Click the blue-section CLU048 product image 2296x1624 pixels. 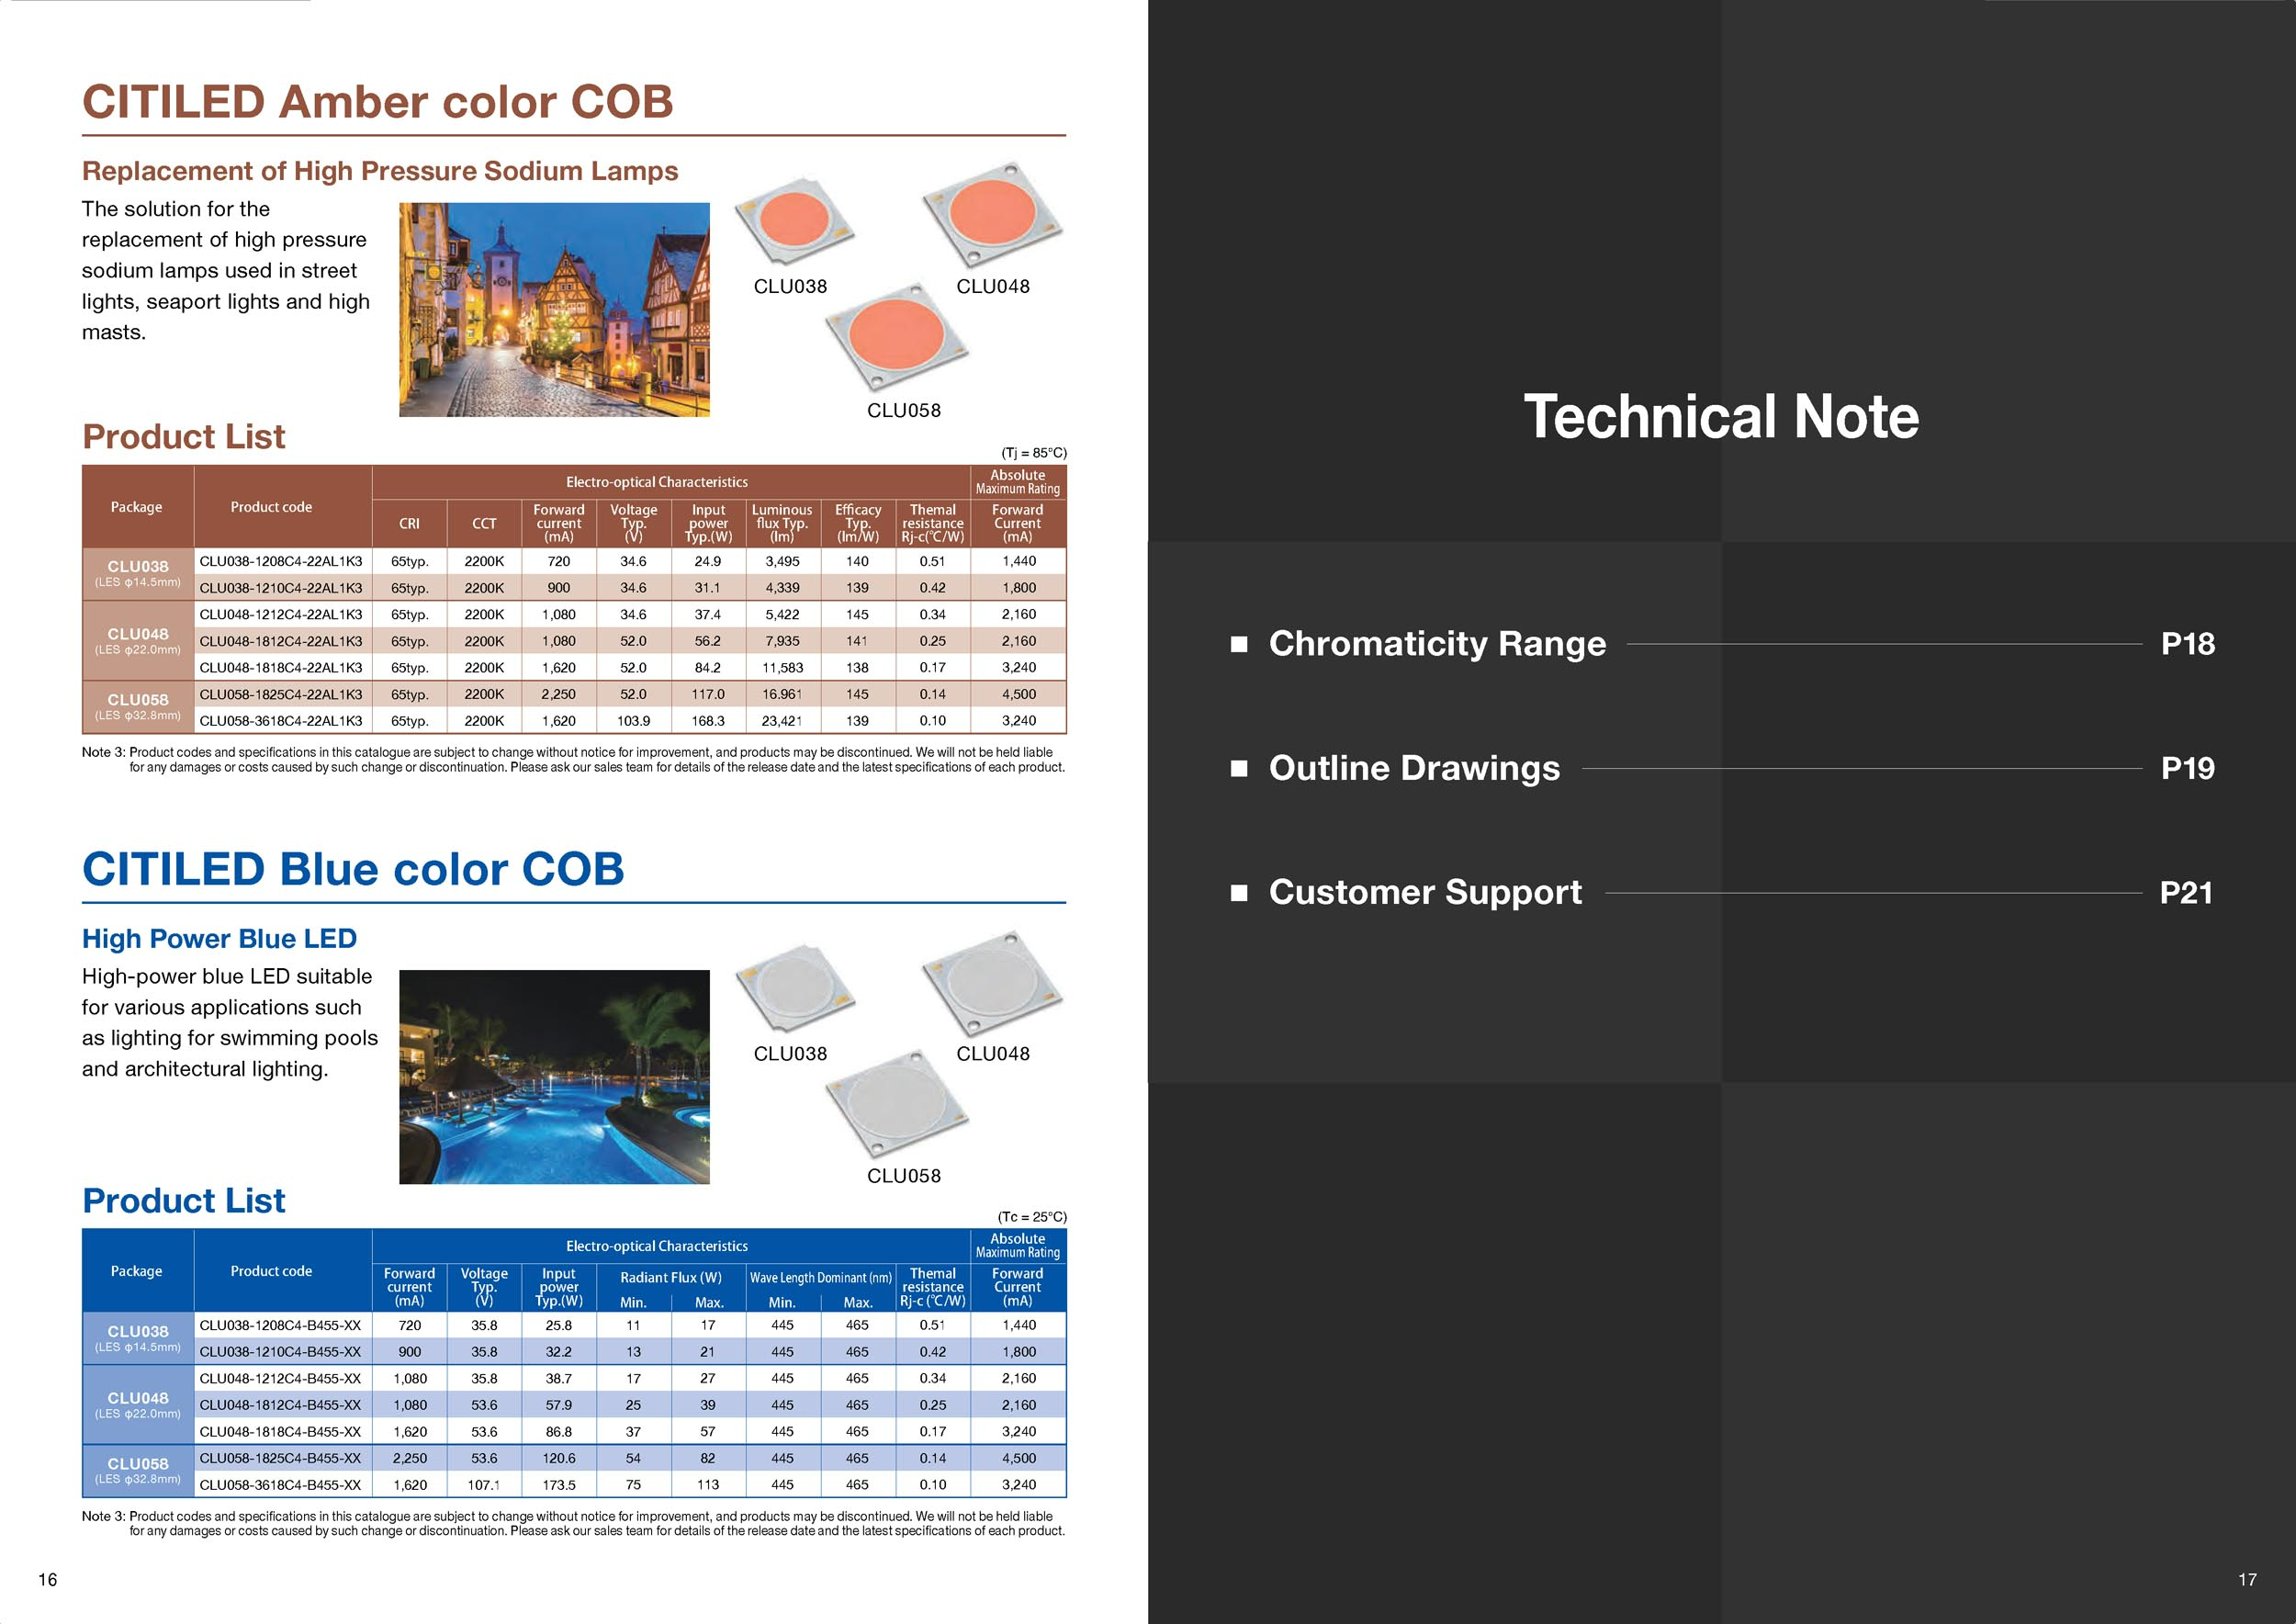click(991, 984)
